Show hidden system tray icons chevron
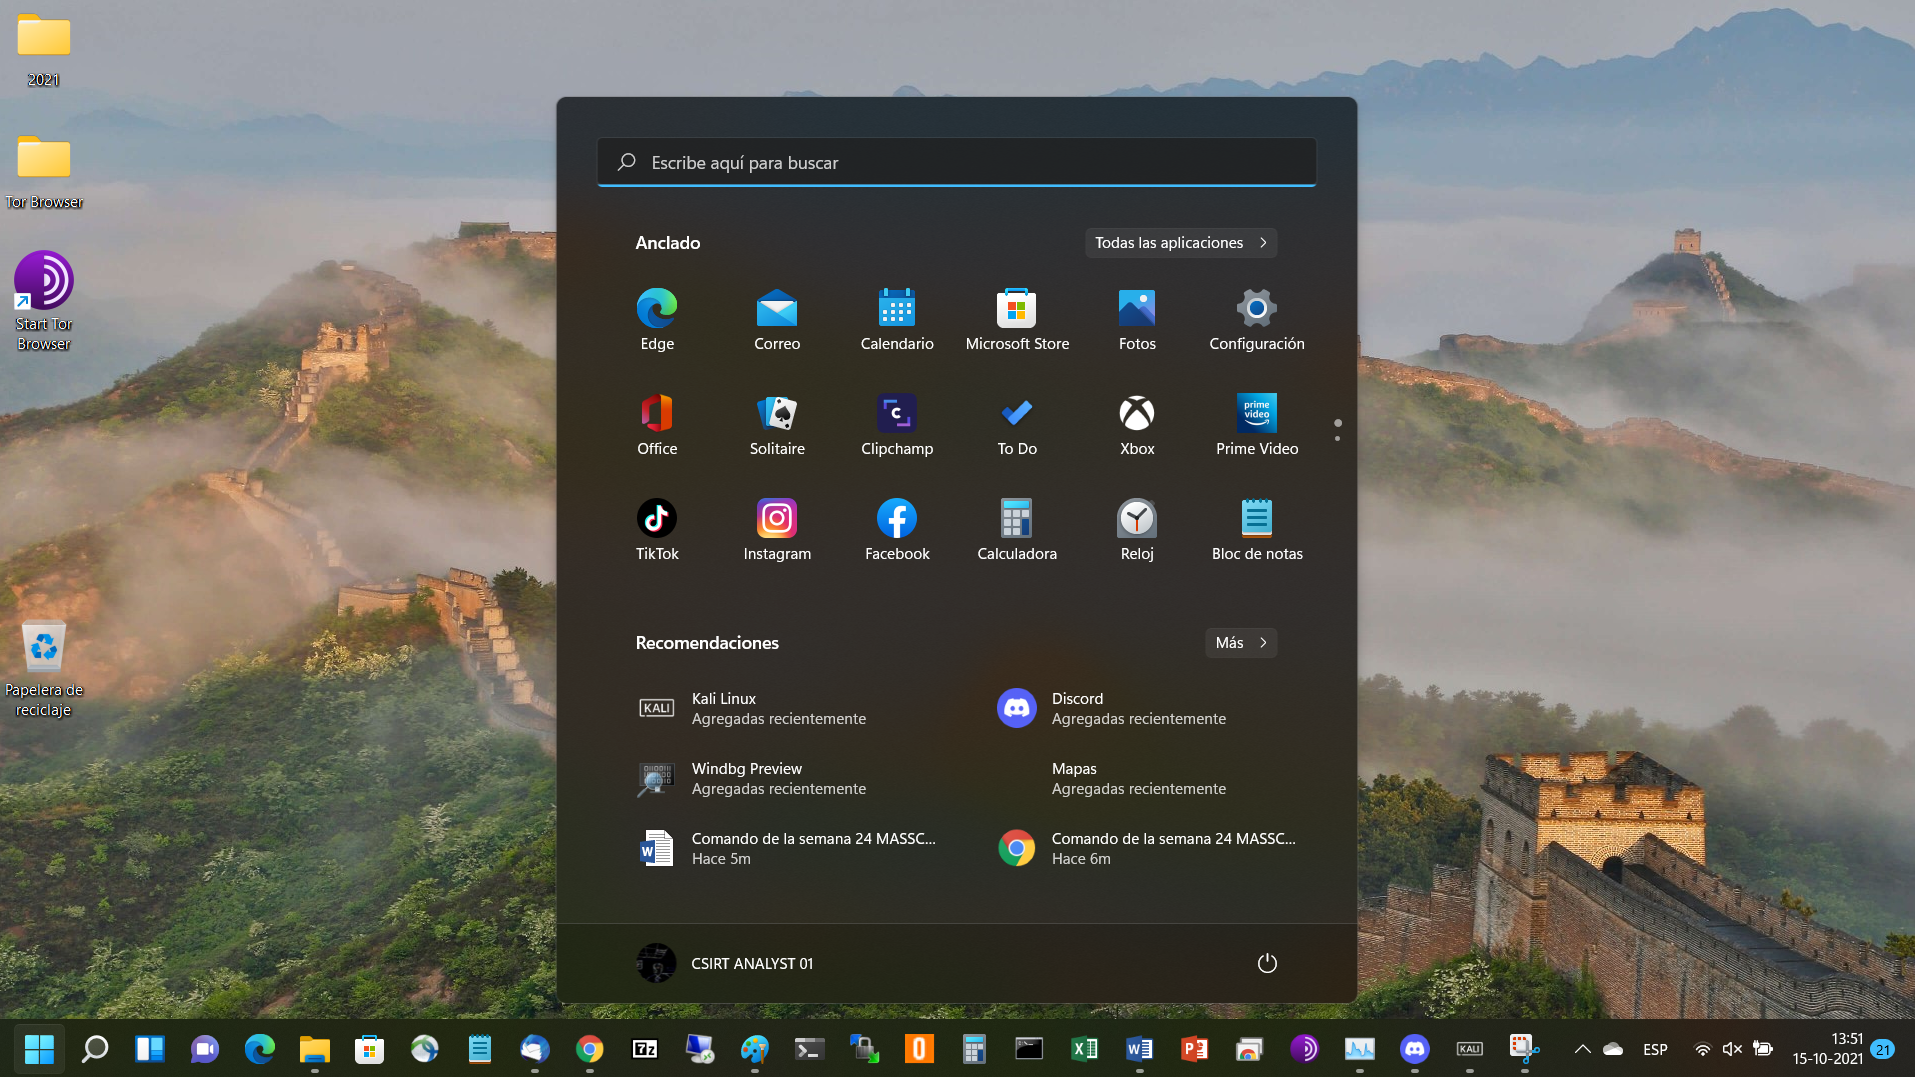 pos(1582,1049)
